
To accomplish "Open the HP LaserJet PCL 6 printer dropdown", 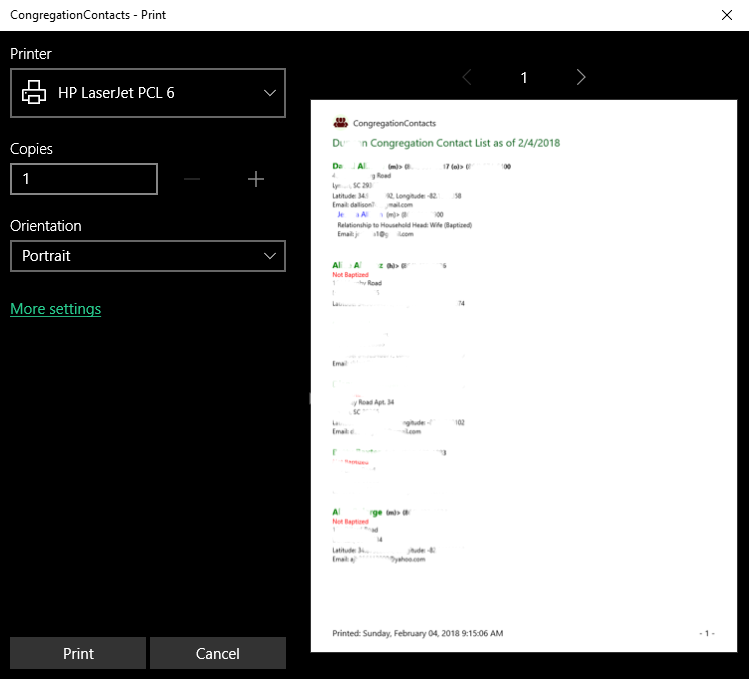I will click(x=148, y=93).
